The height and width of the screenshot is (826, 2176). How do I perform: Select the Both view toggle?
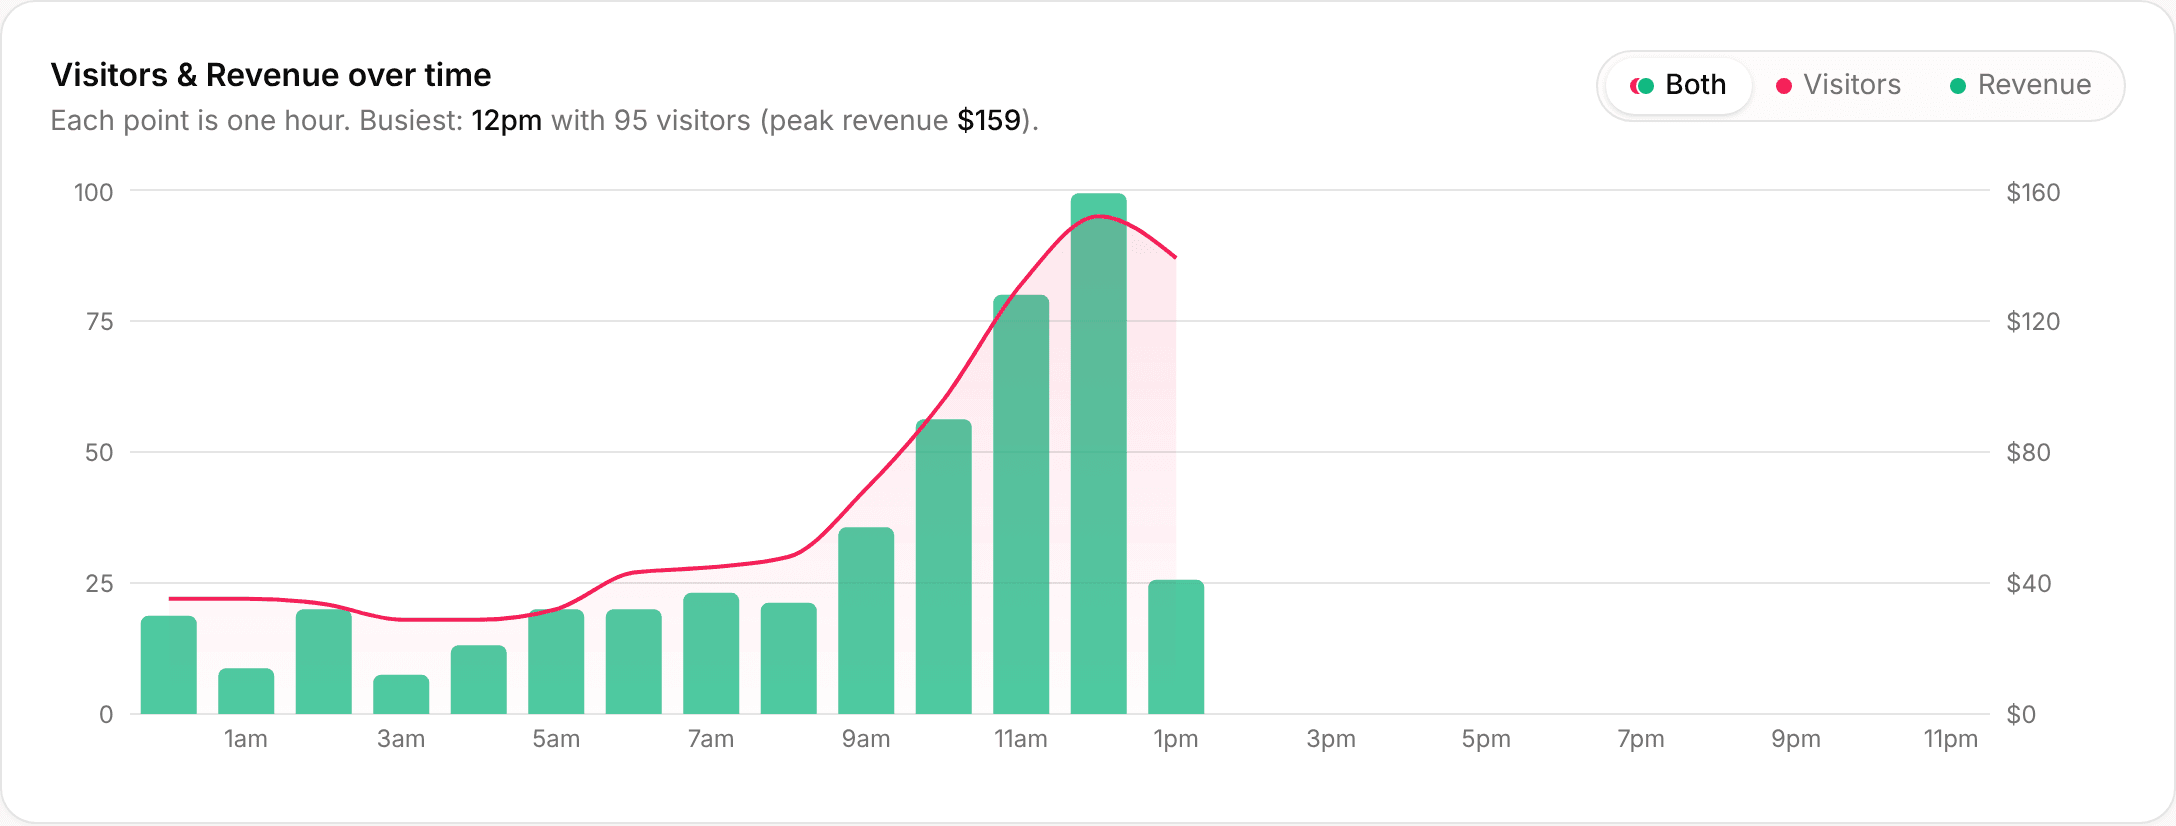1678,85
